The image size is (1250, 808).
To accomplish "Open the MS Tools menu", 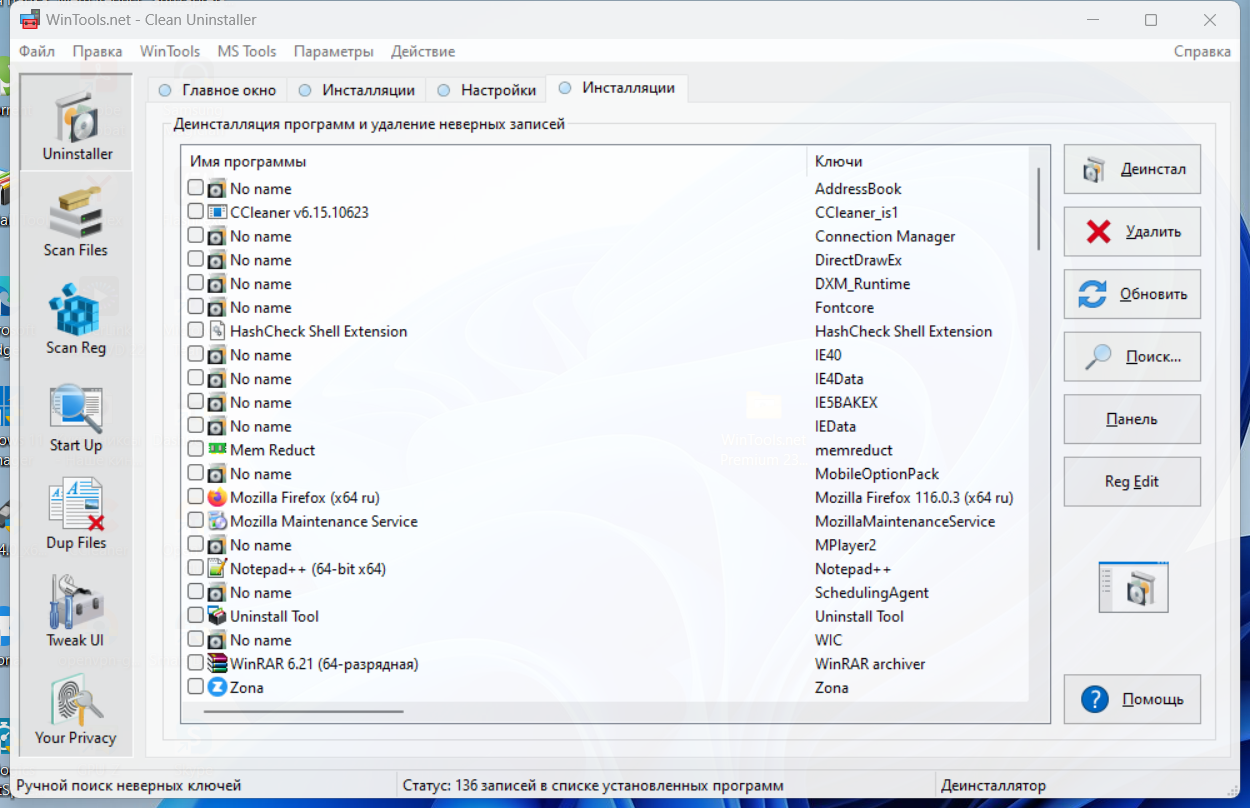I will tap(246, 51).
